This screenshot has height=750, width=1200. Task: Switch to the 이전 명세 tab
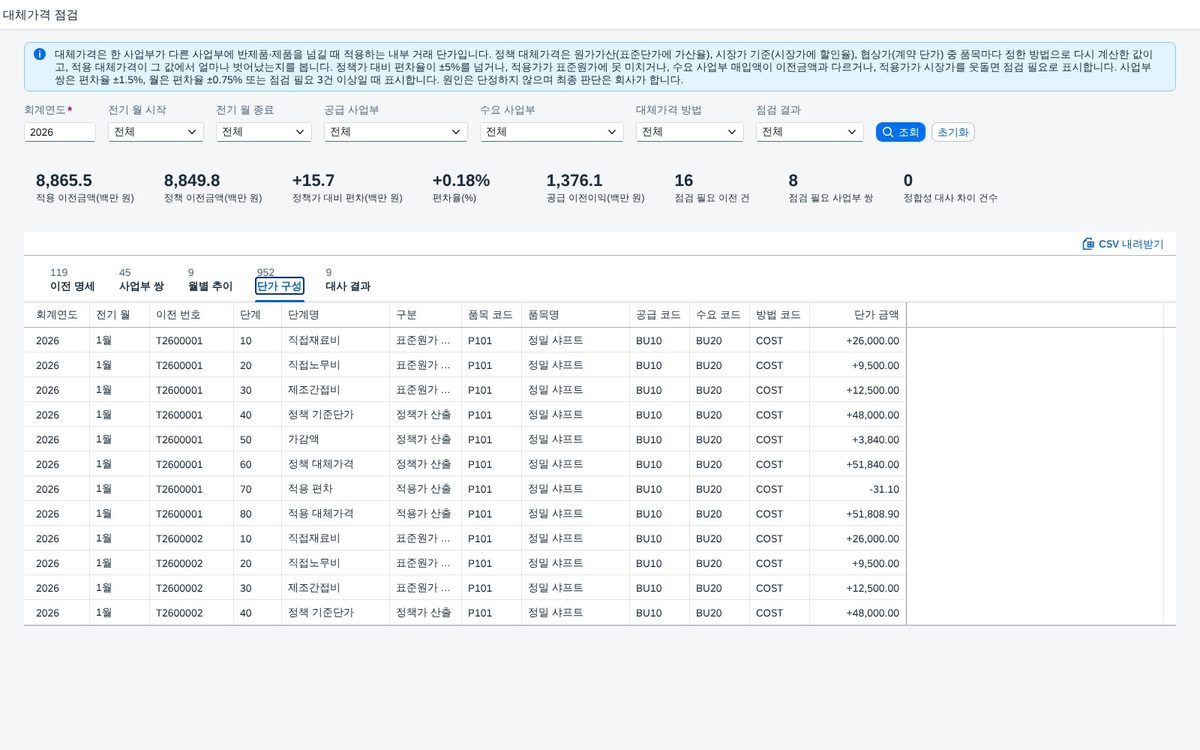coord(72,286)
